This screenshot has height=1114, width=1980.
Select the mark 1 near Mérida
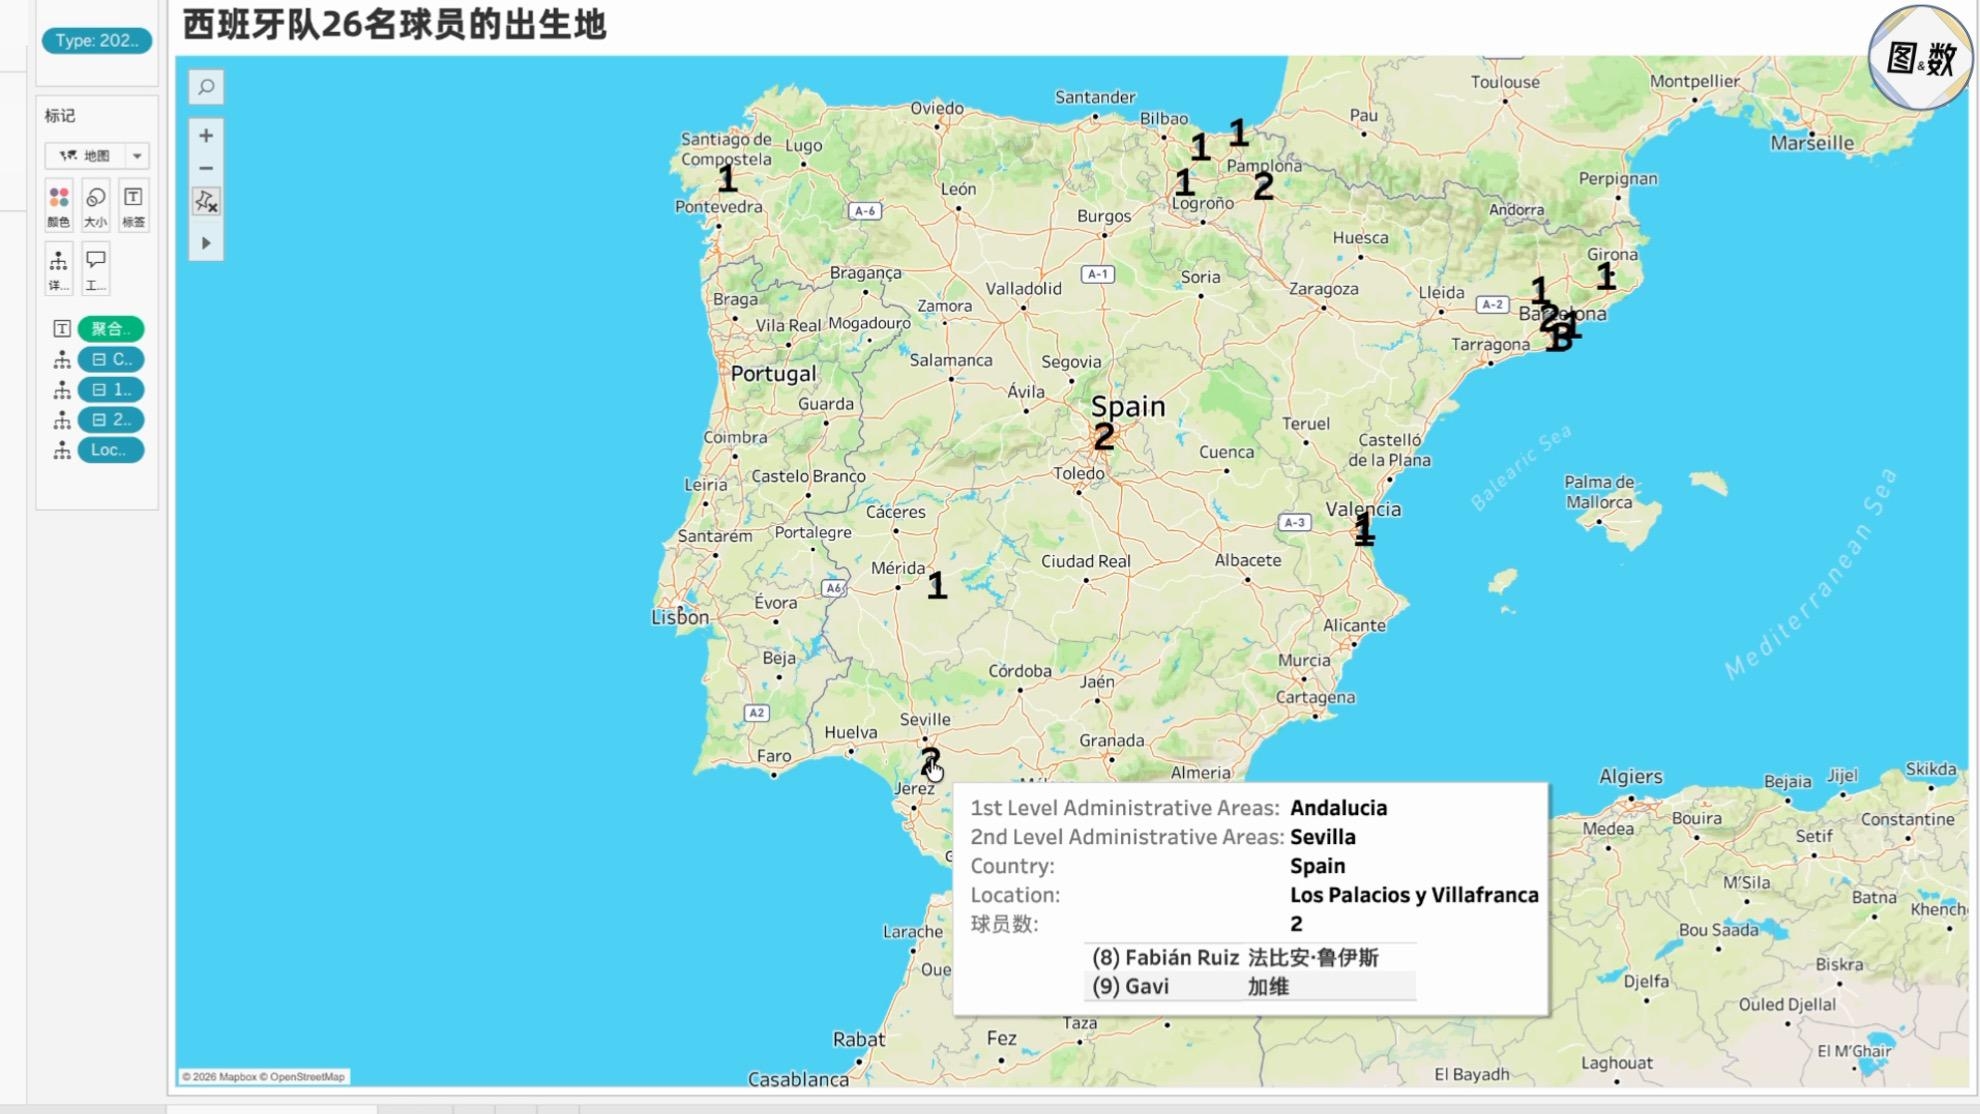coord(936,586)
